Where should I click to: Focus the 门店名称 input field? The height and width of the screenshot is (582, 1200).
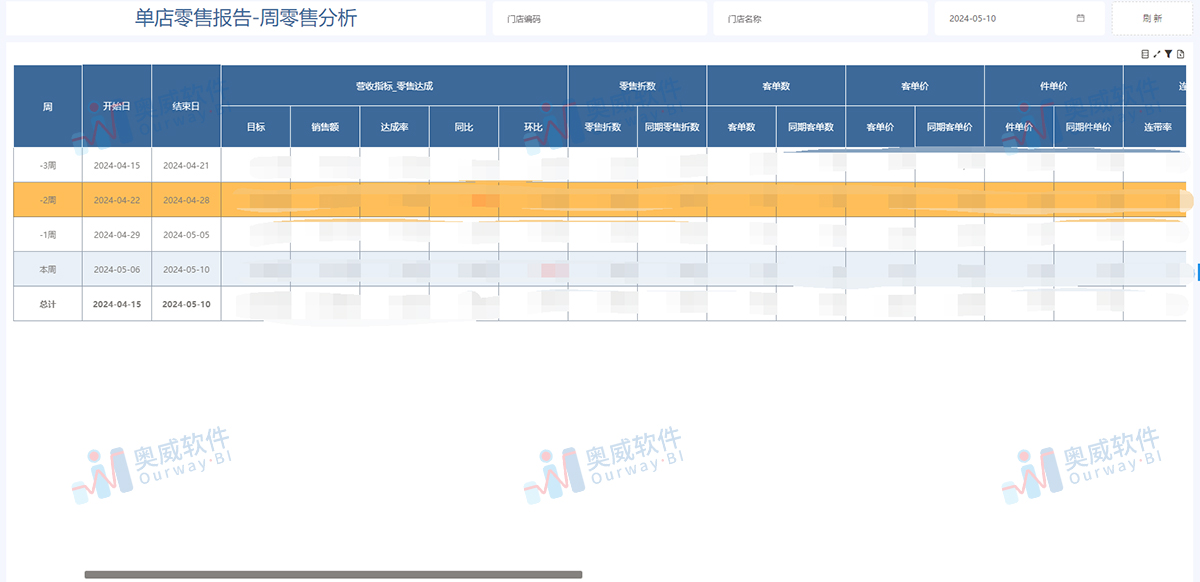(820, 18)
